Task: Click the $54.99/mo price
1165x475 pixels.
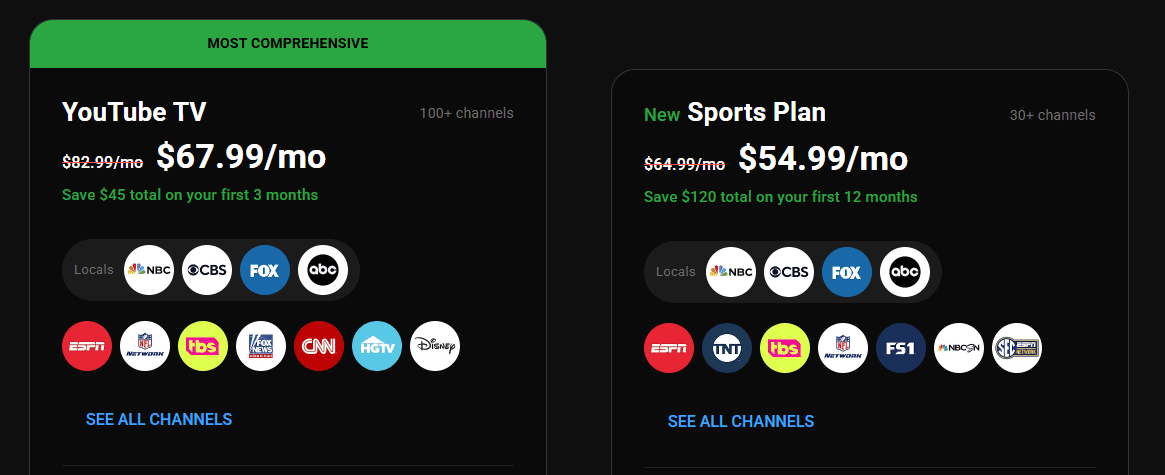Action: pyautogui.click(x=823, y=159)
